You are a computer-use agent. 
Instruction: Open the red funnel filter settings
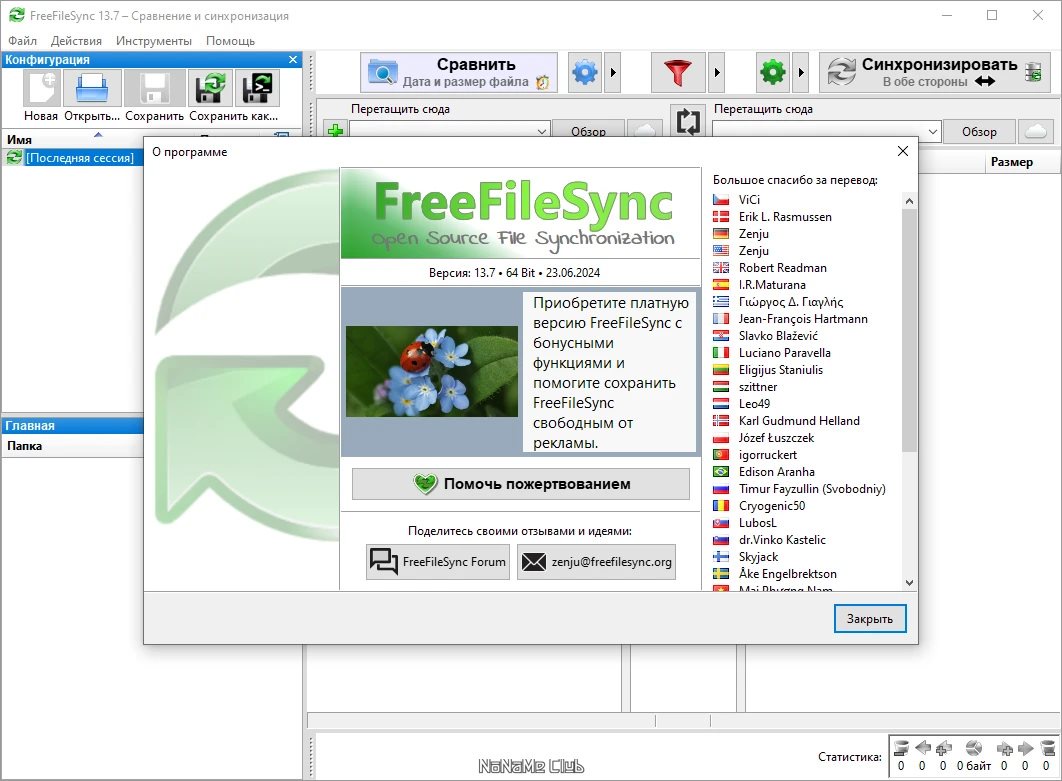pos(678,72)
